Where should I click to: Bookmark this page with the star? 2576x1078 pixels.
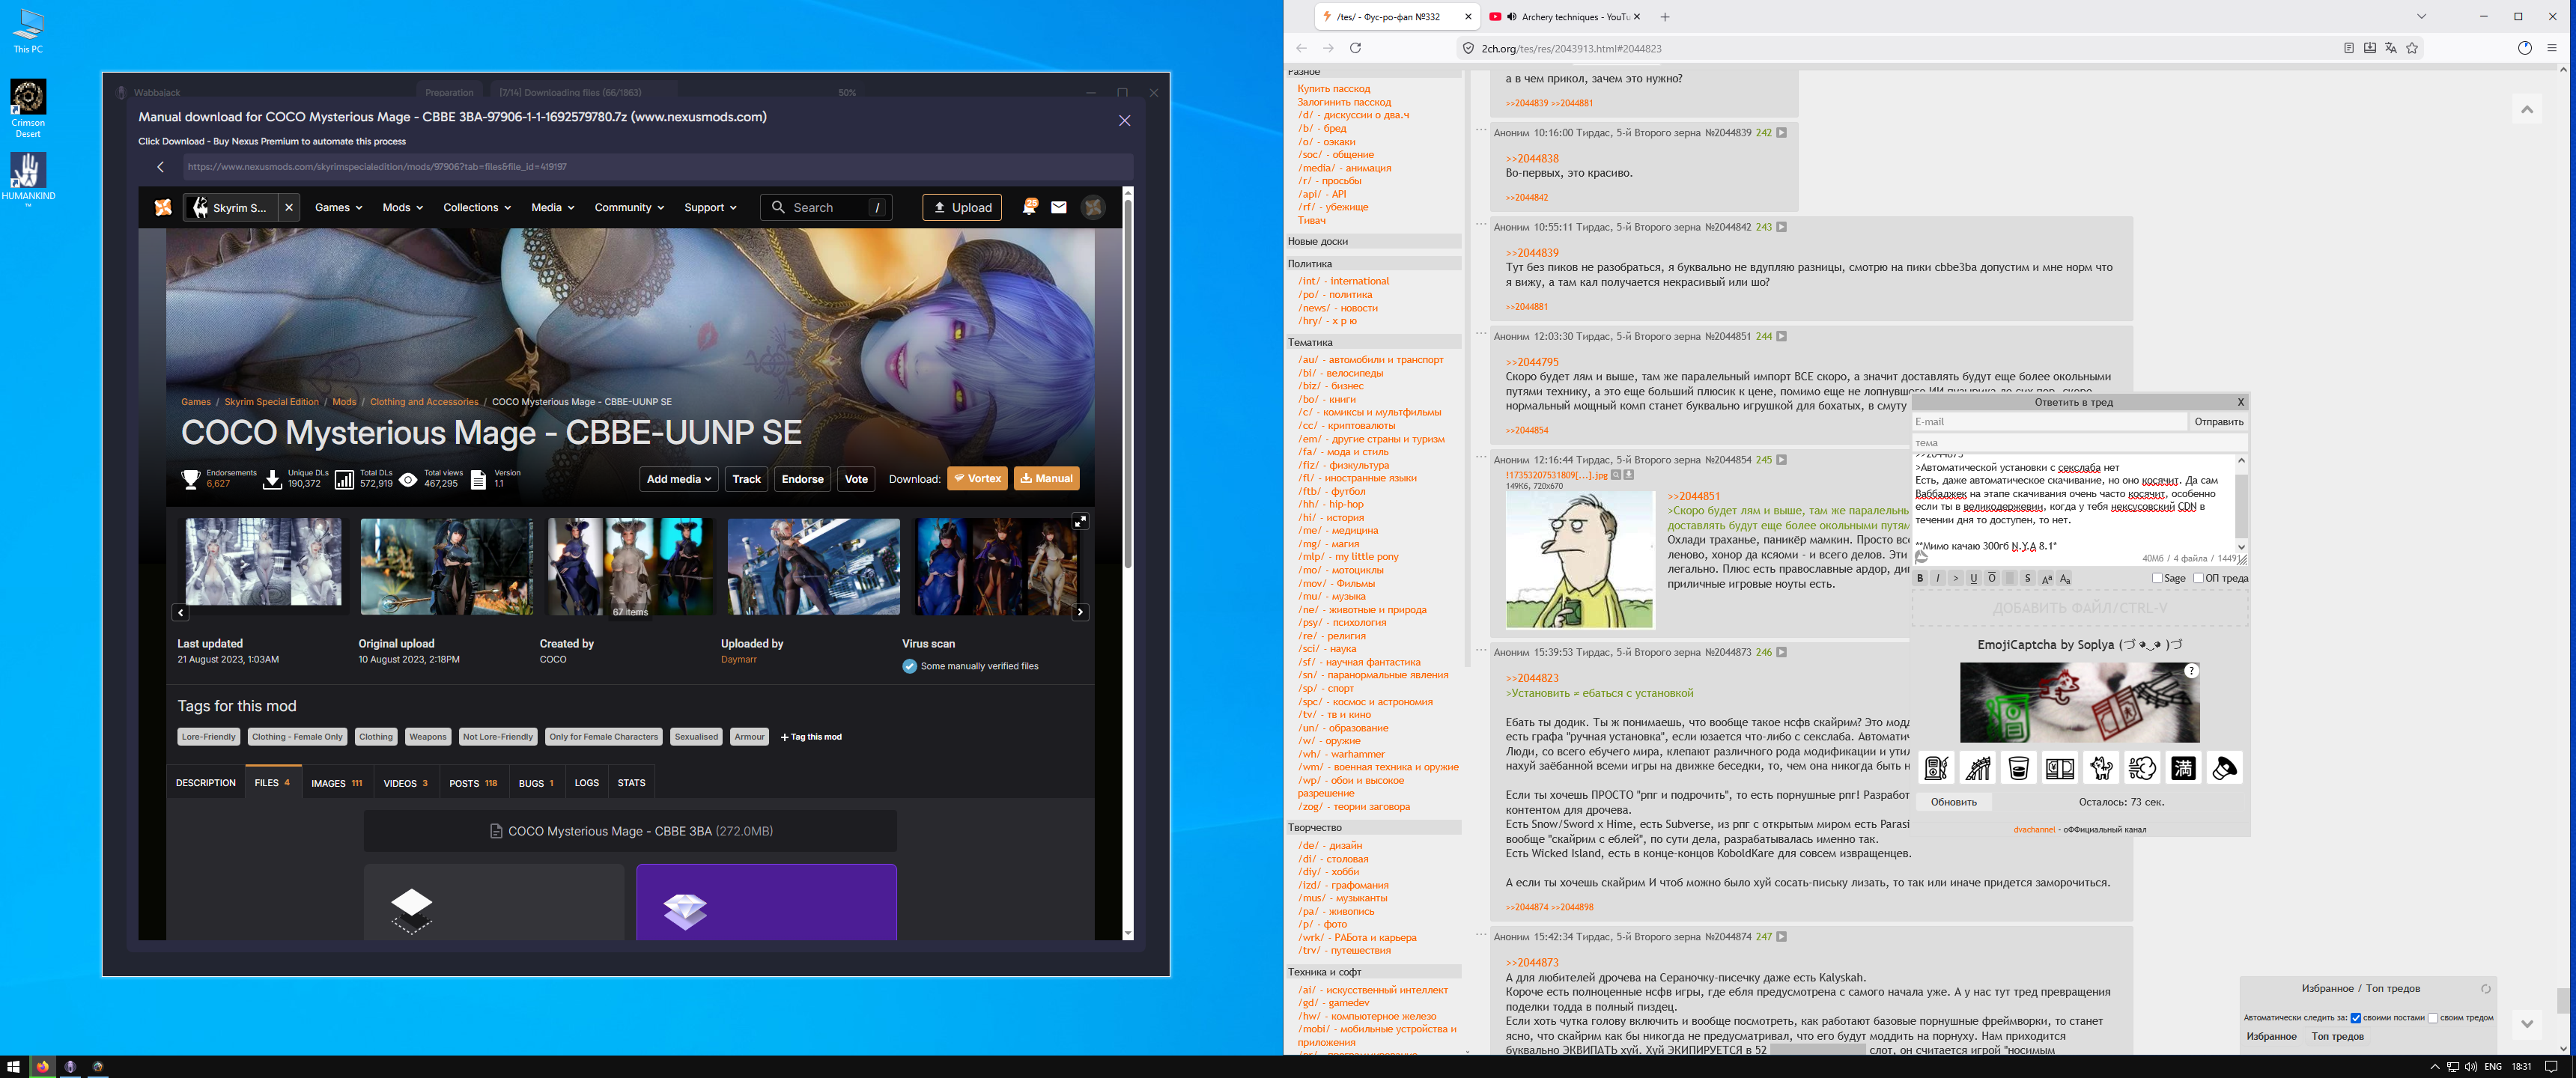(2412, 48)
